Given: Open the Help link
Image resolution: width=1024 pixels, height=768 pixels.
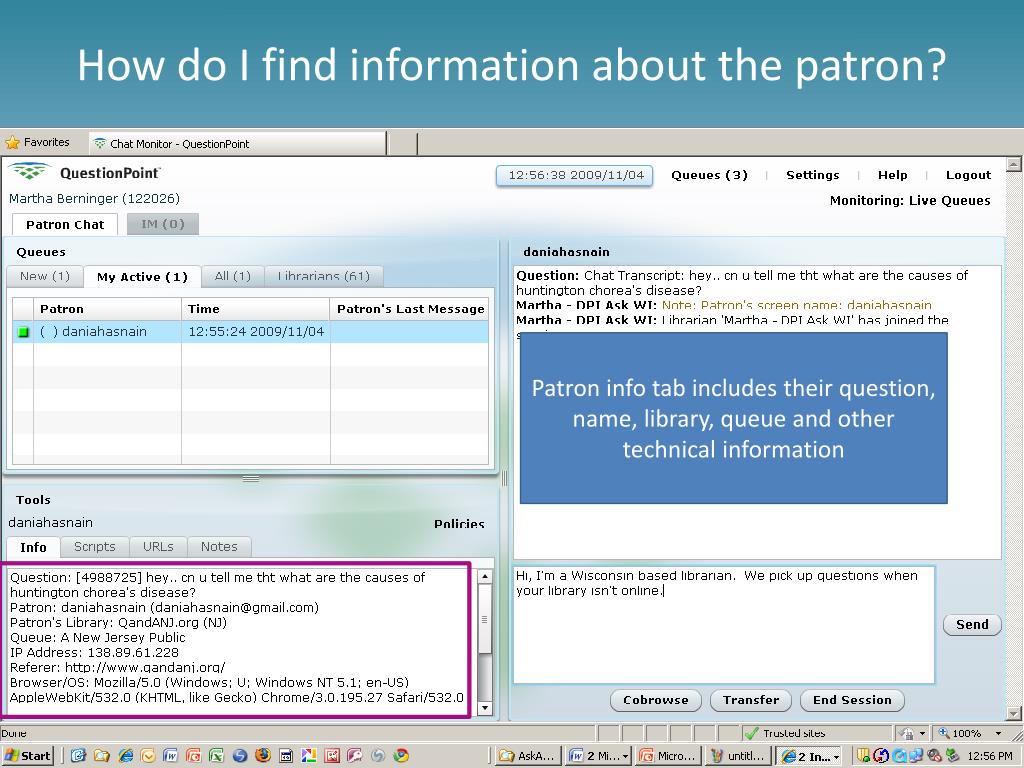Looking at the screenshot, I should click(x=893, y=175).
